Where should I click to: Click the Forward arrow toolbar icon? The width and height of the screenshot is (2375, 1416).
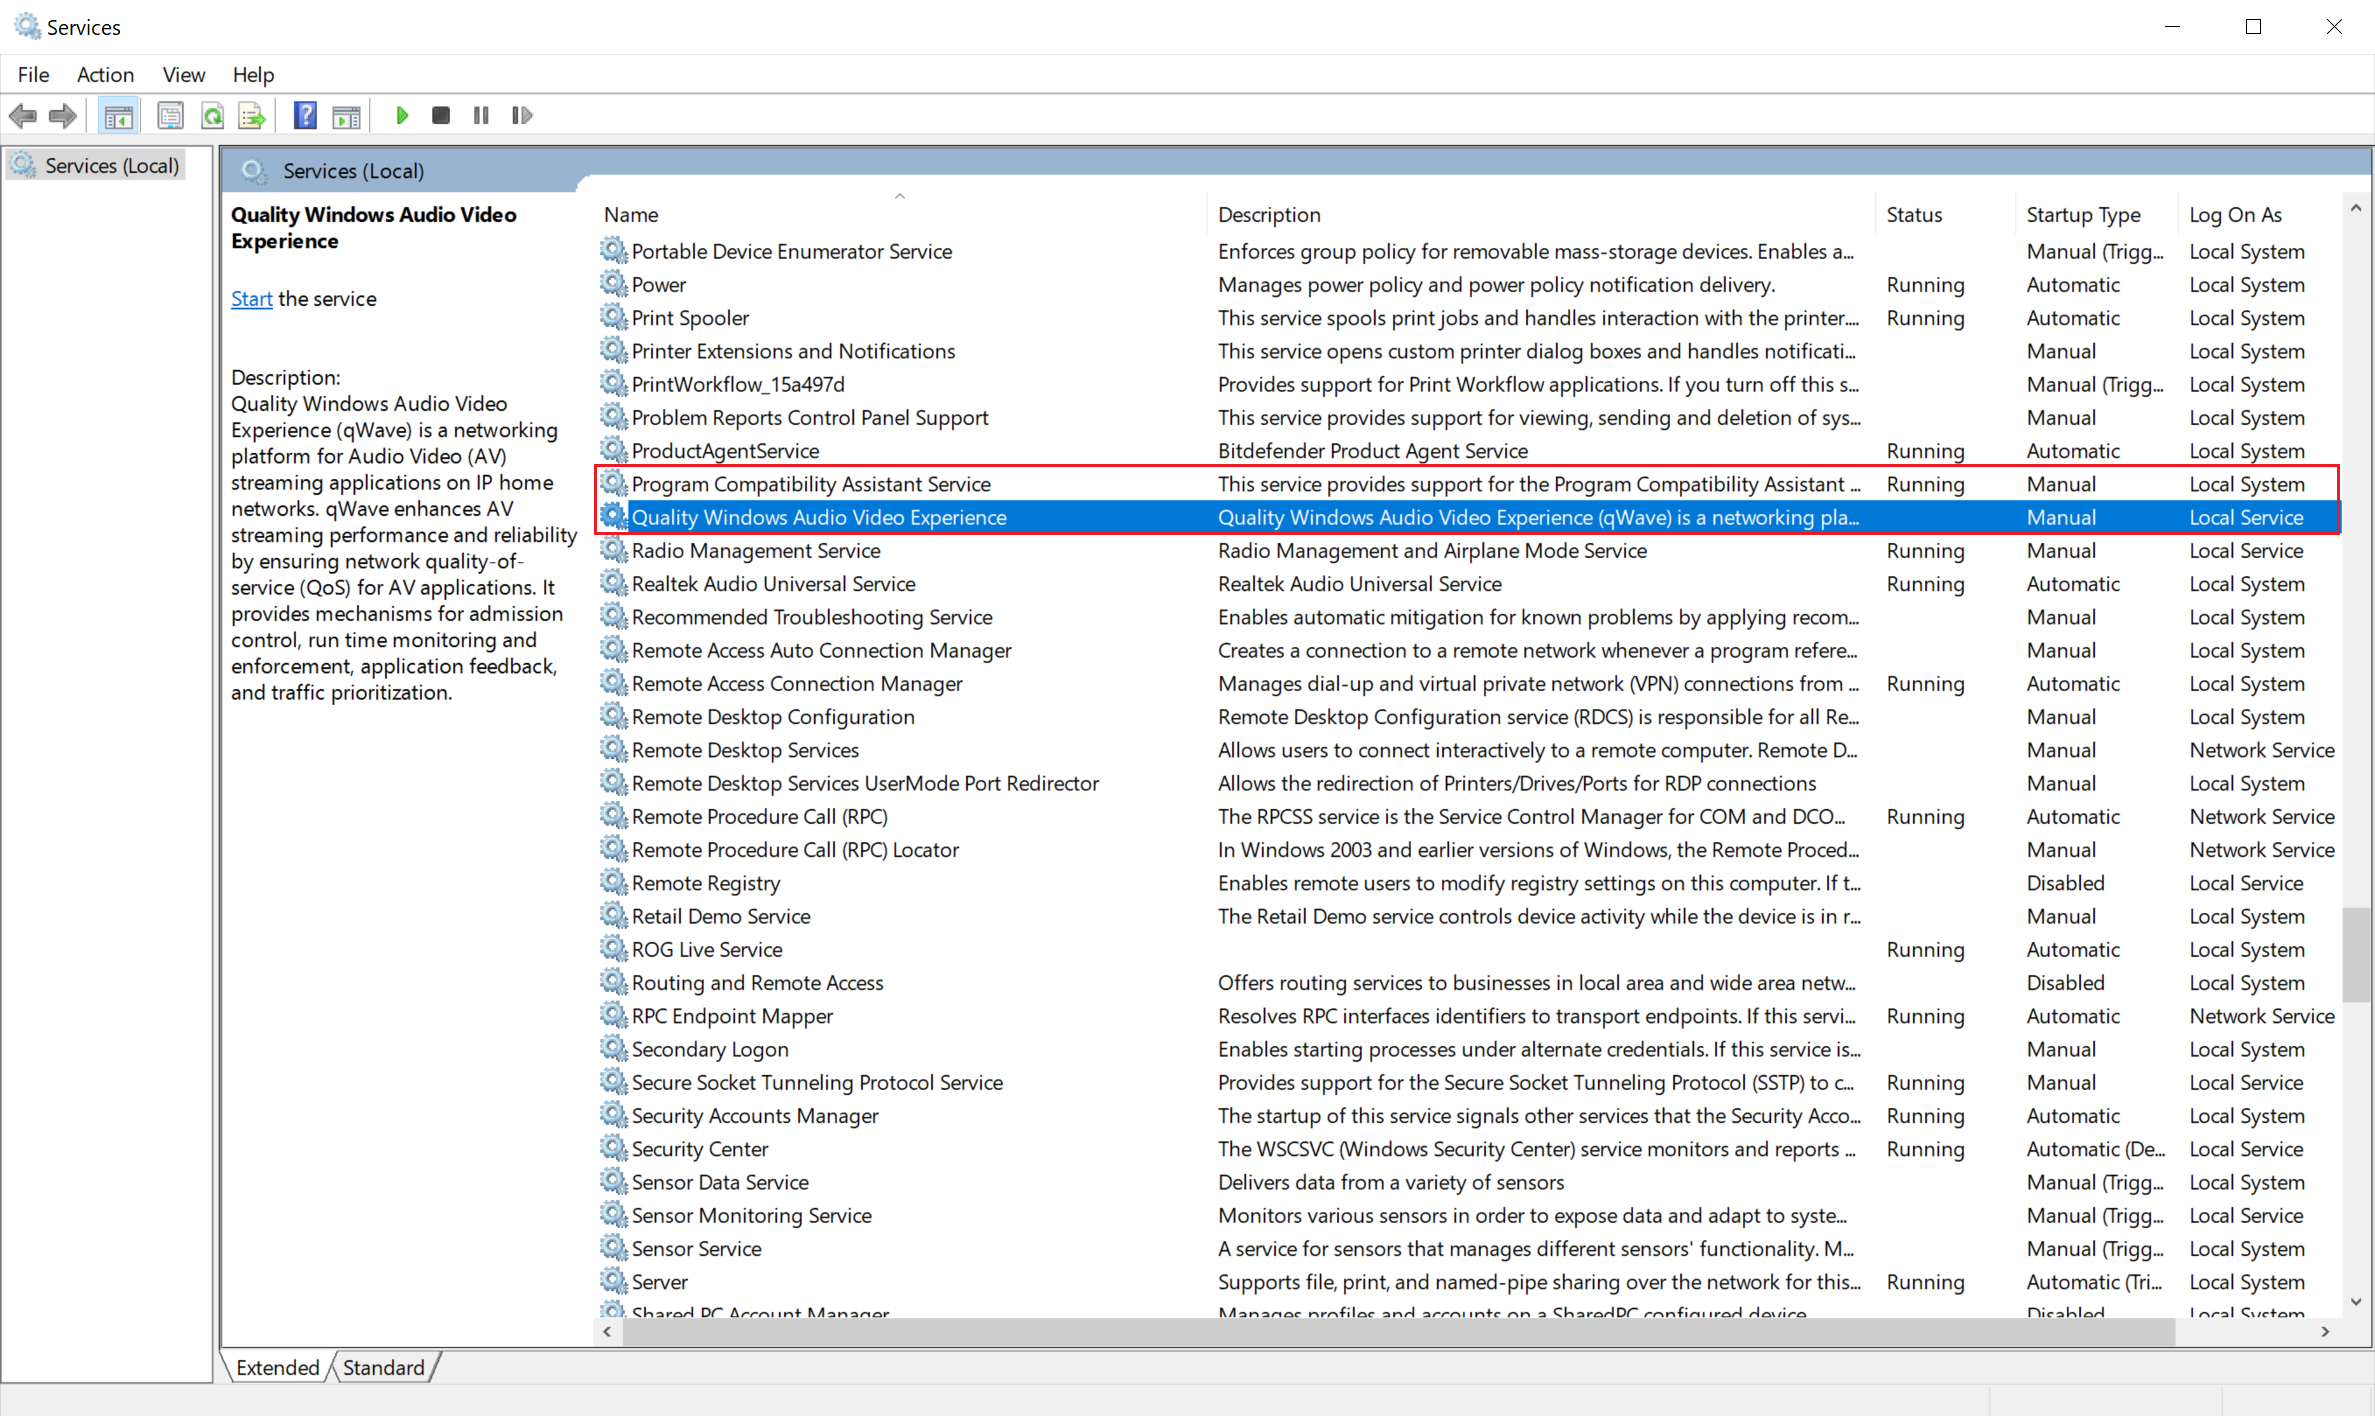click(63, 116)
